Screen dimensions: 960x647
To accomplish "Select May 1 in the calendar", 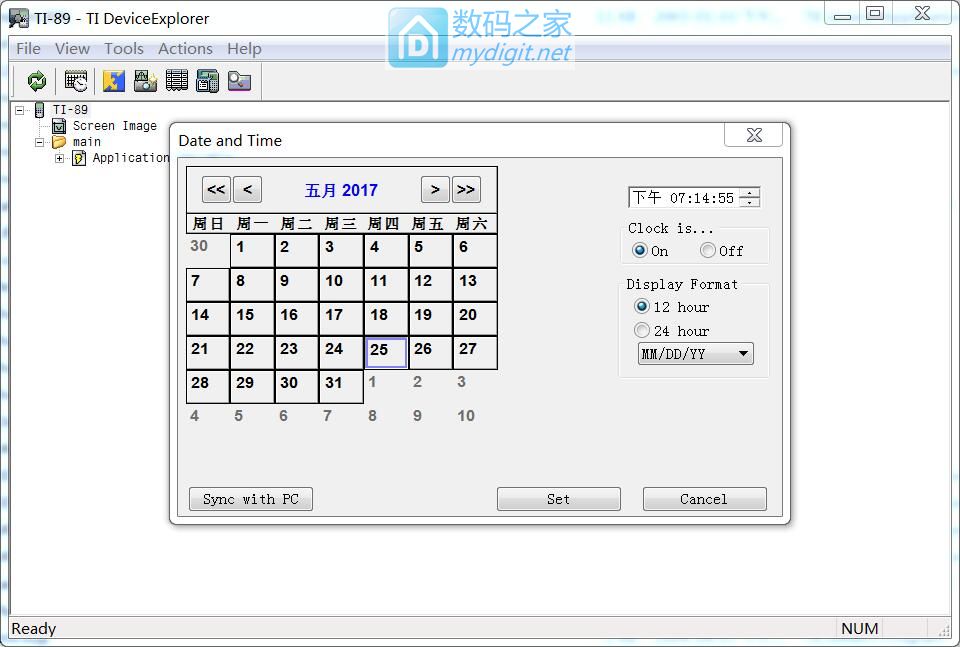I will (252, 250).
